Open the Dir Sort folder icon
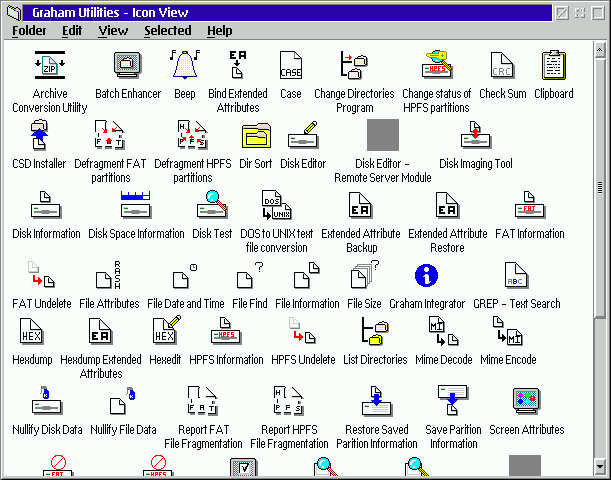 256,135
